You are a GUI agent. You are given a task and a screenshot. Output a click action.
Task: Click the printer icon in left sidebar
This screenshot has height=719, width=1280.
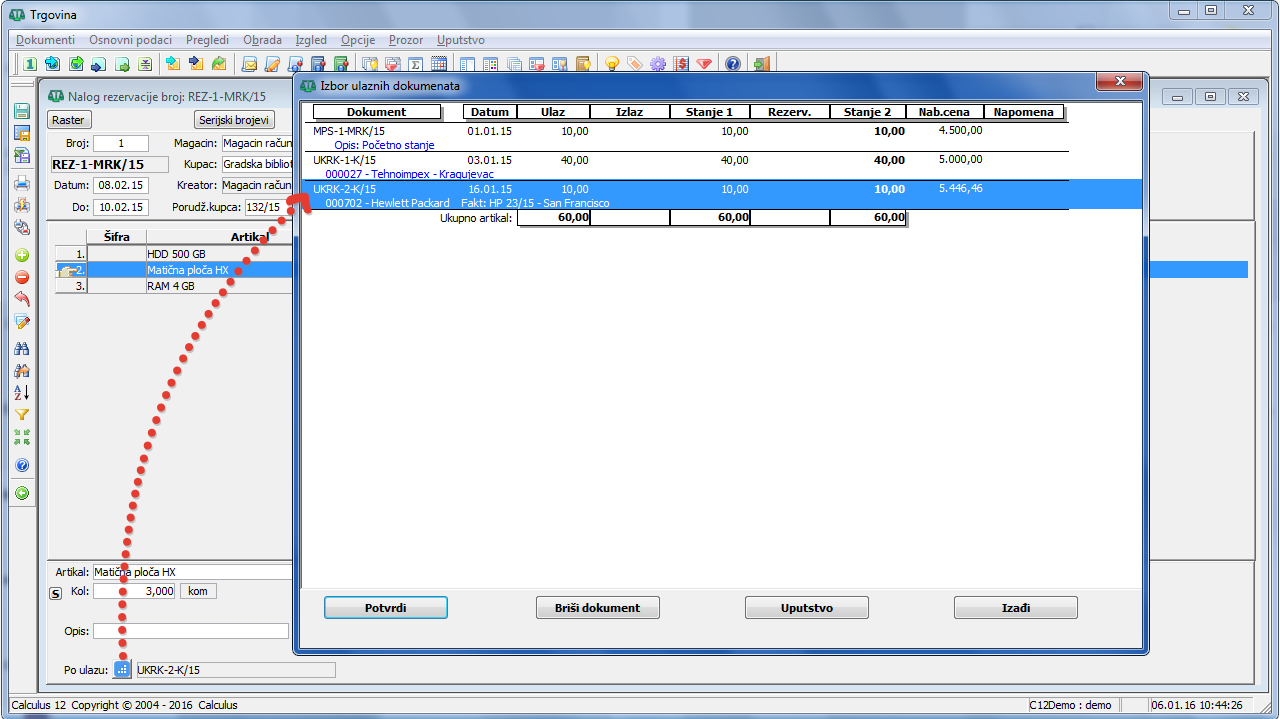point(22,183)
